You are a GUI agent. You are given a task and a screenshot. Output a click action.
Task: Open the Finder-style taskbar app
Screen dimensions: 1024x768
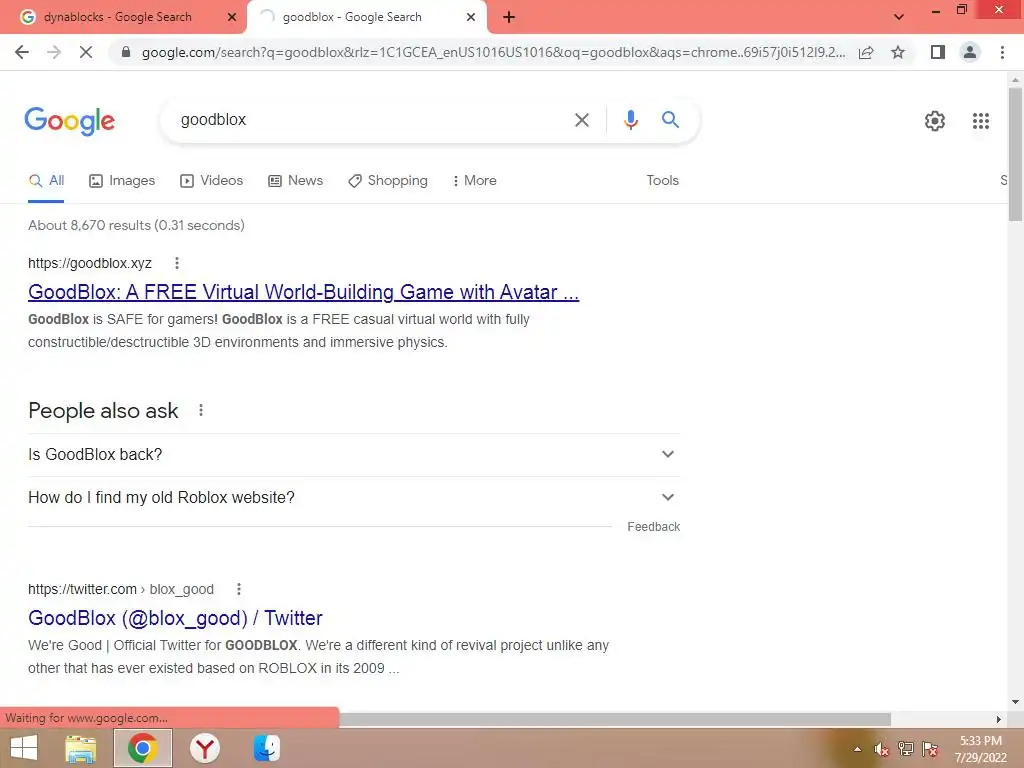(266, 748)
